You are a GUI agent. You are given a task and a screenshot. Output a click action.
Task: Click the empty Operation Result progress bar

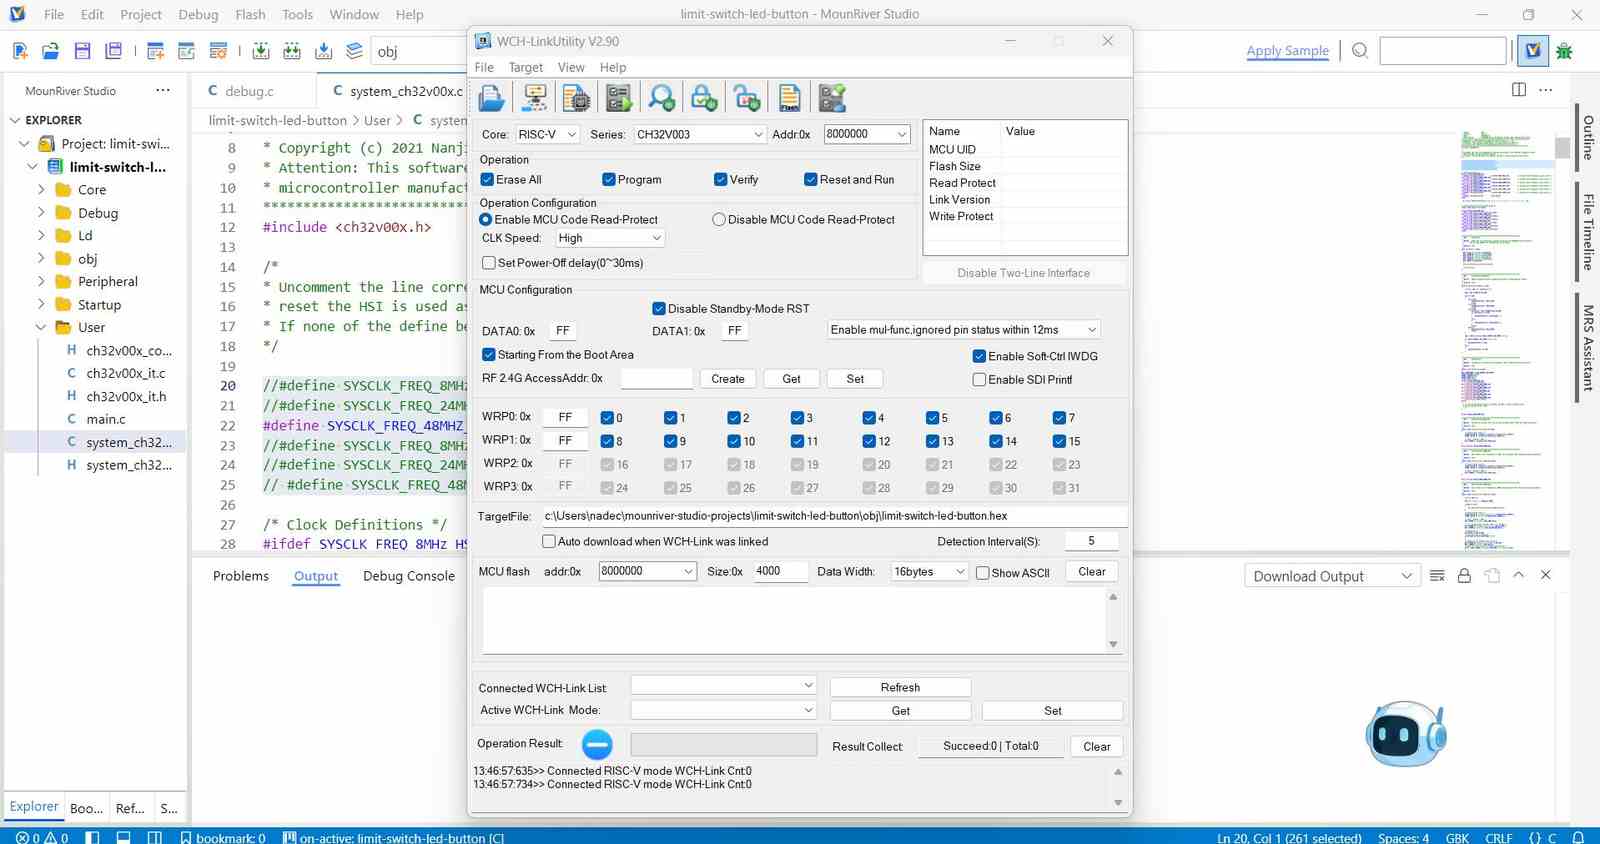tap(724, 745)
